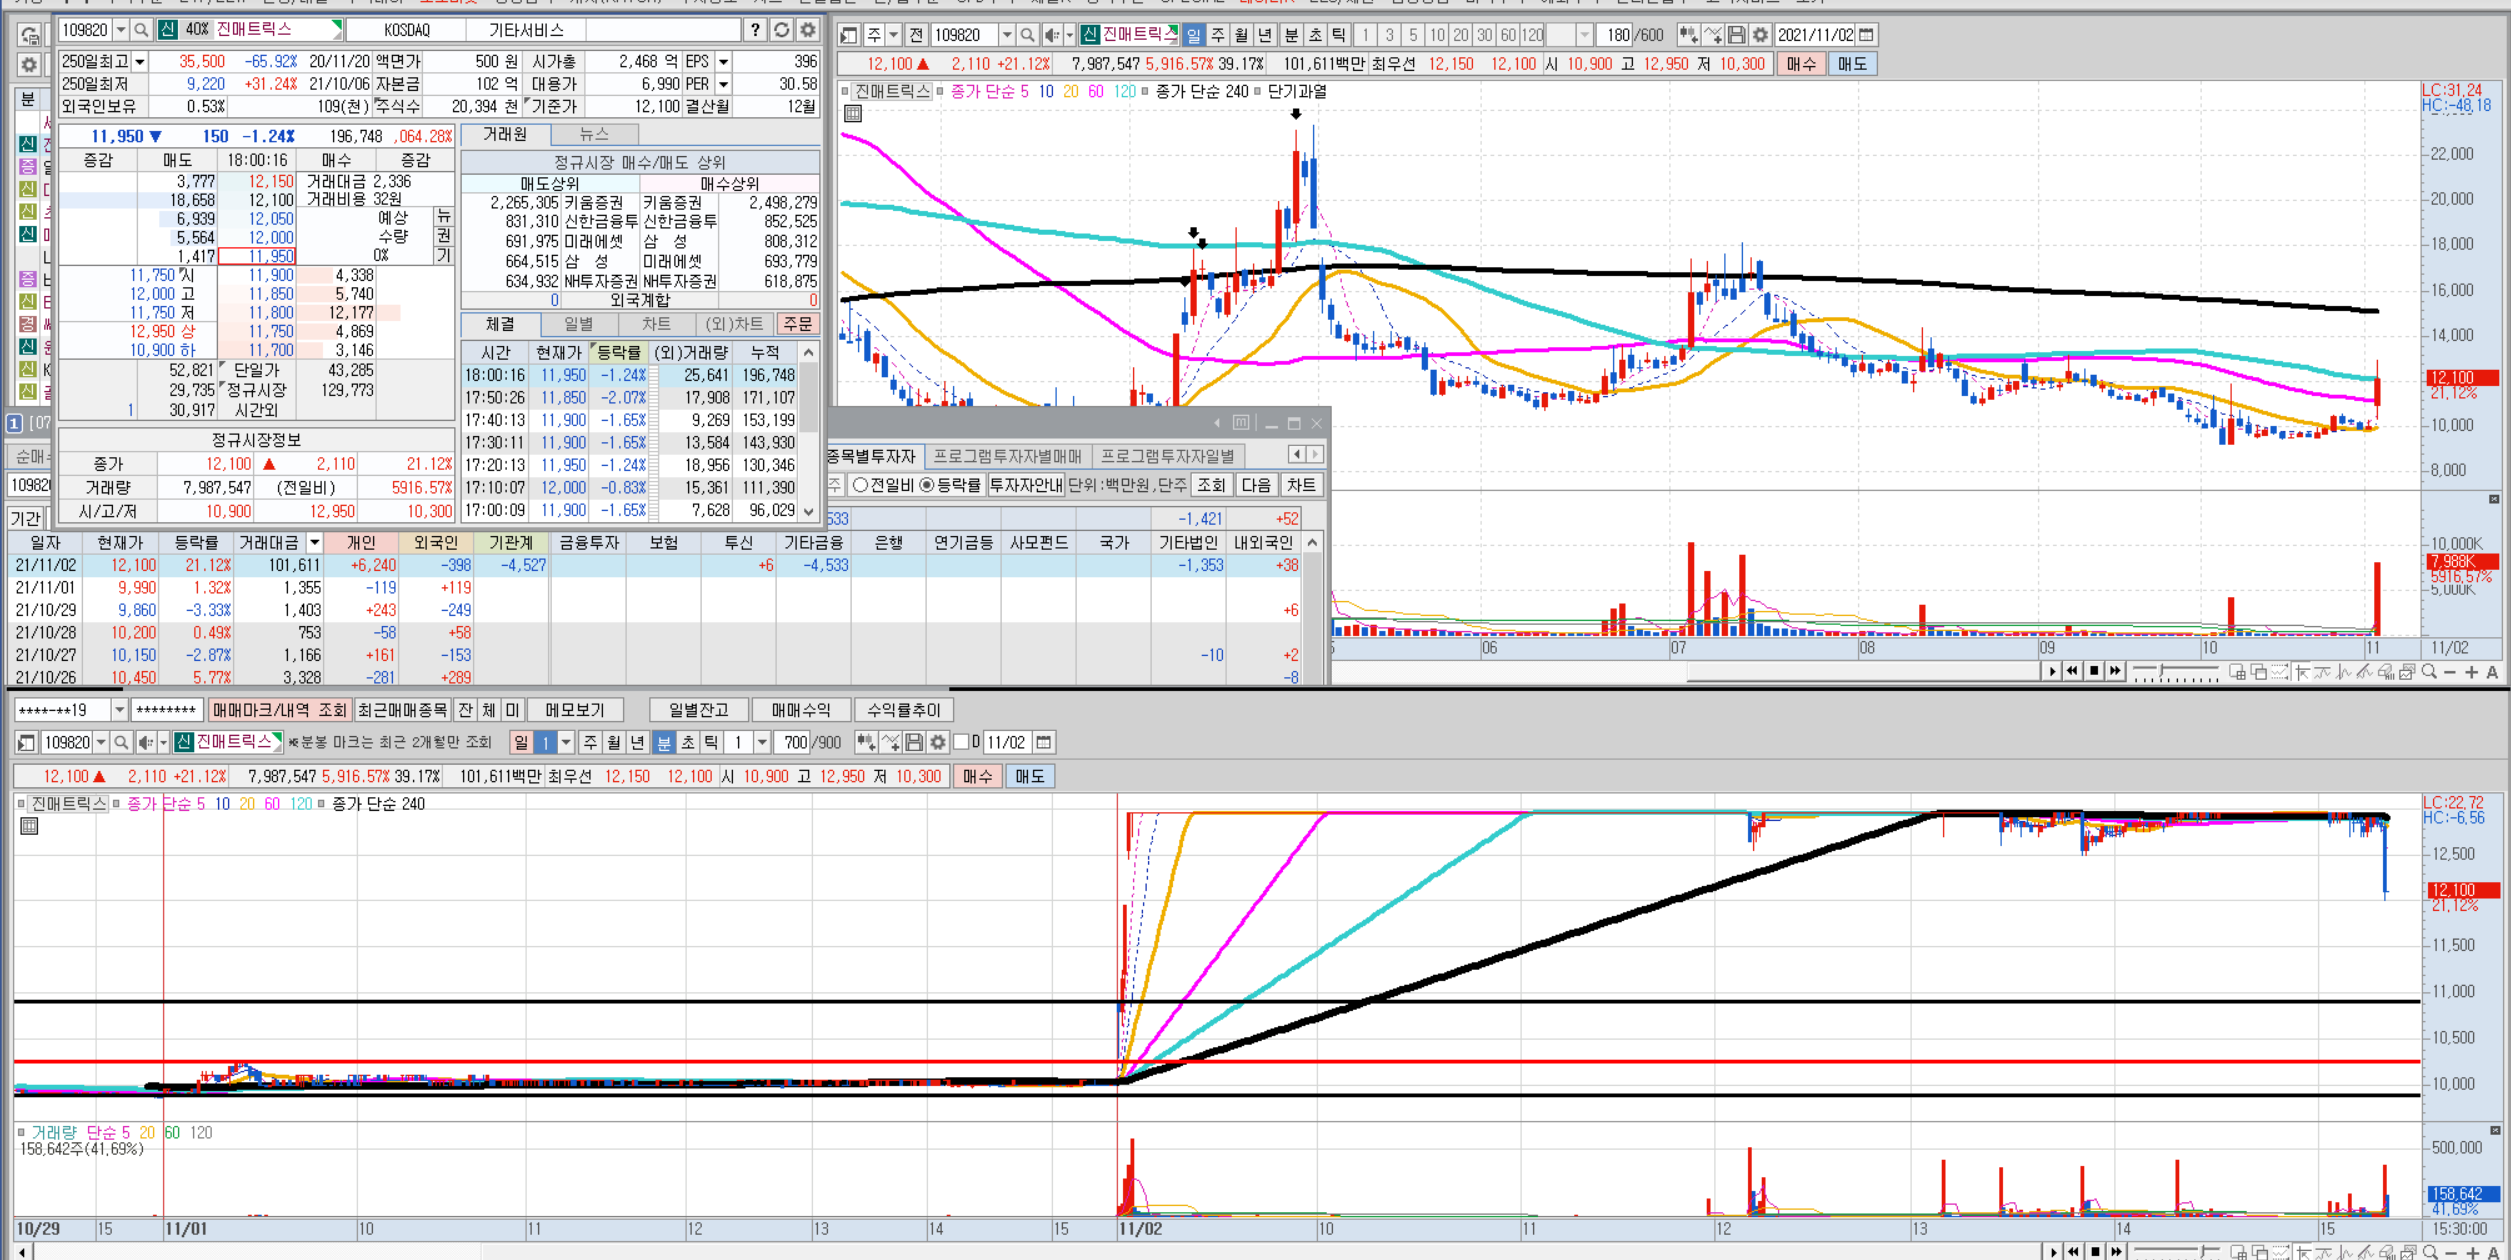The image size is (2511, 1260).
Task: Click the search magnifier in upper chart toolbar
Action: (x=1027, y=35)
